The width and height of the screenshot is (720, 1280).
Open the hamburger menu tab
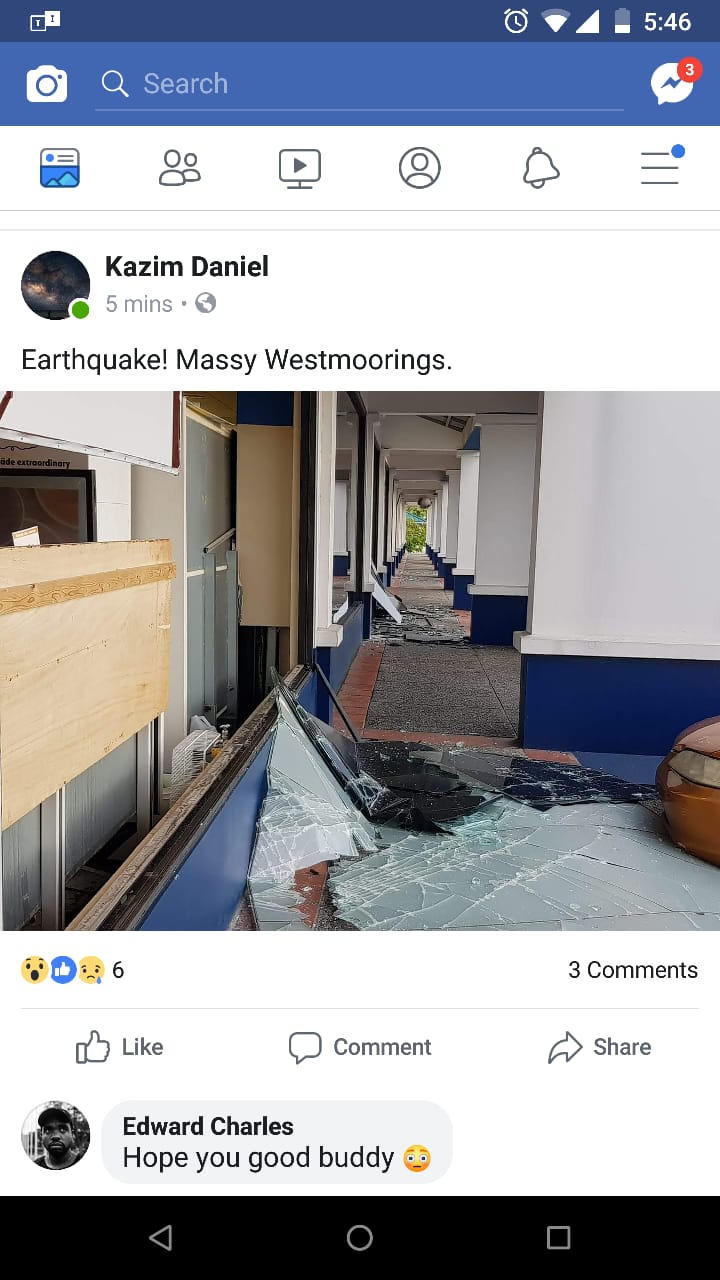coord(661,166)
